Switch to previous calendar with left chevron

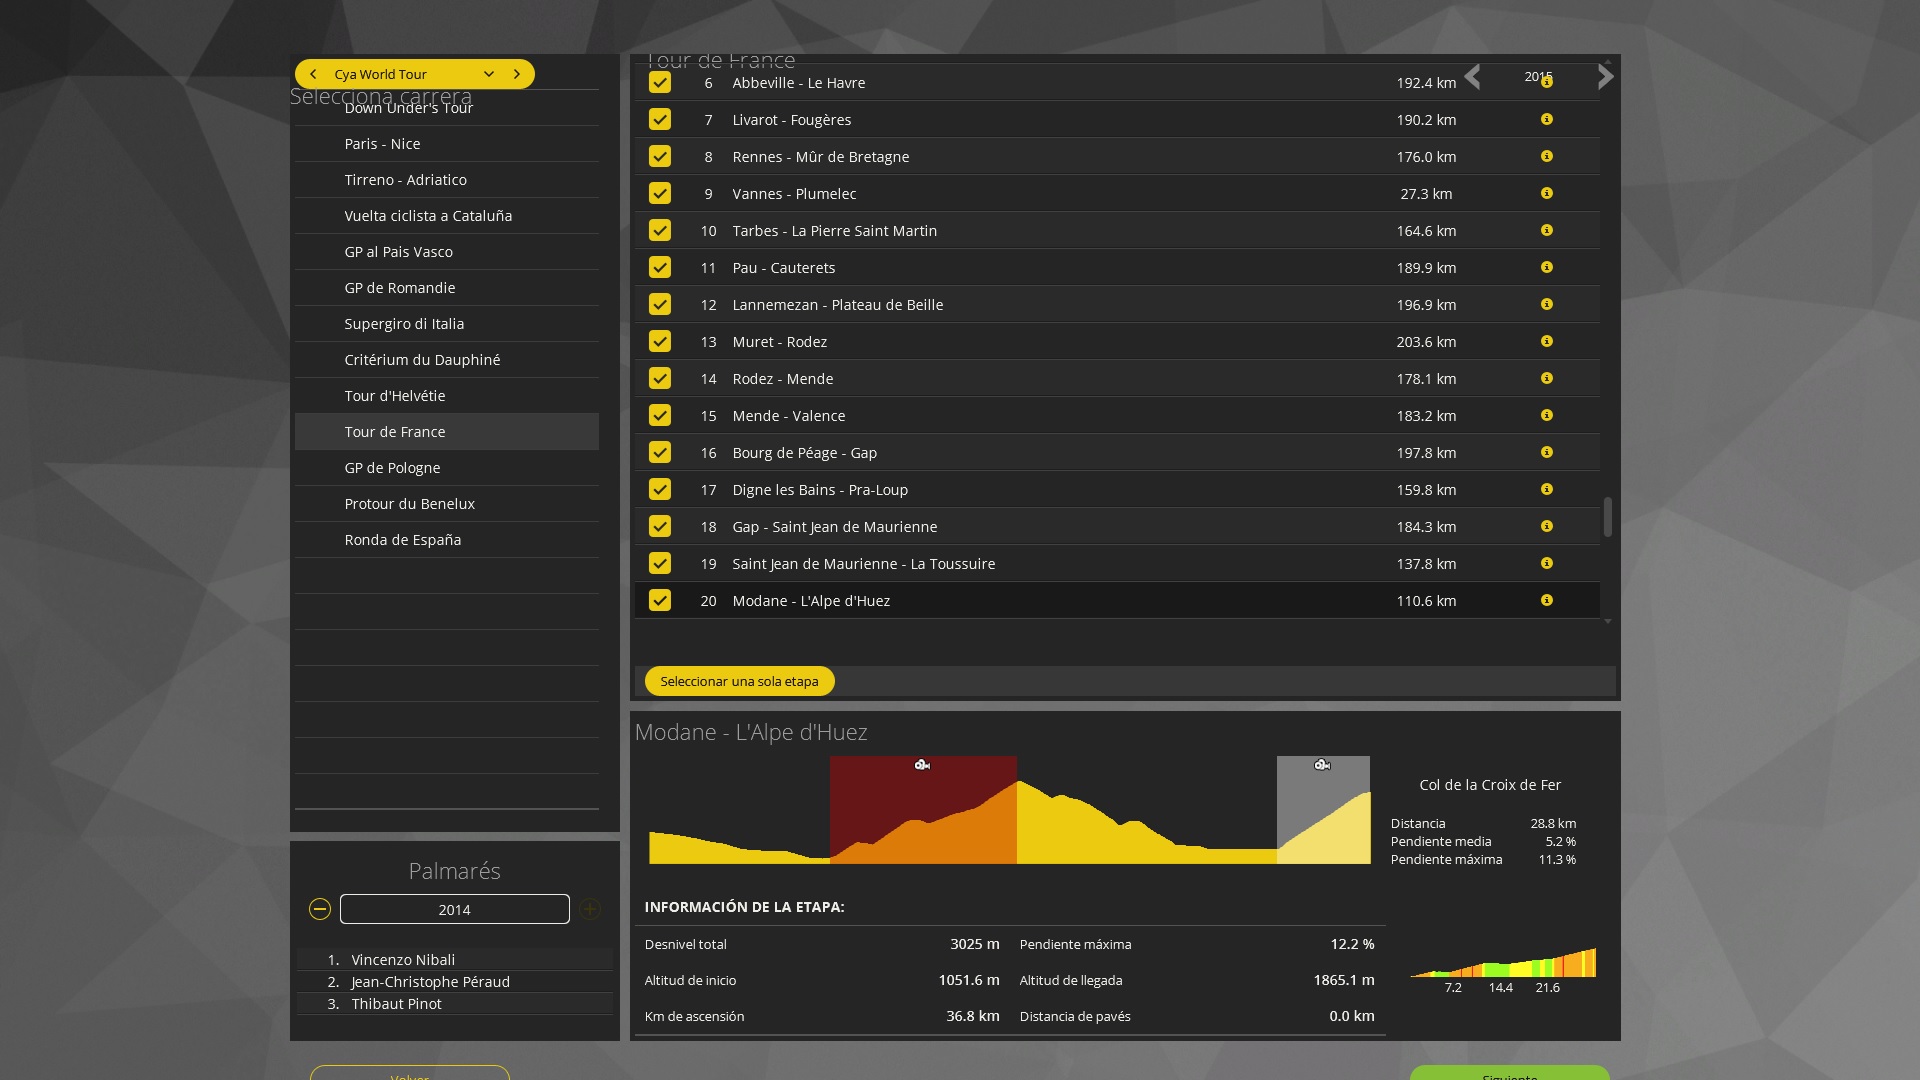coord(314,74)
